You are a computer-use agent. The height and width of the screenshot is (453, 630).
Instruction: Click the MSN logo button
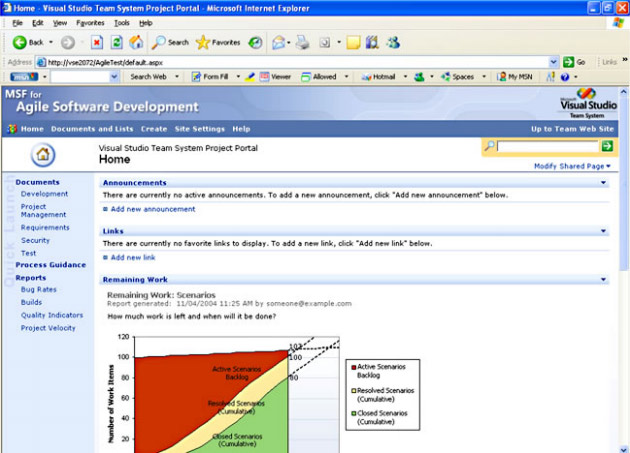[24, 76]
